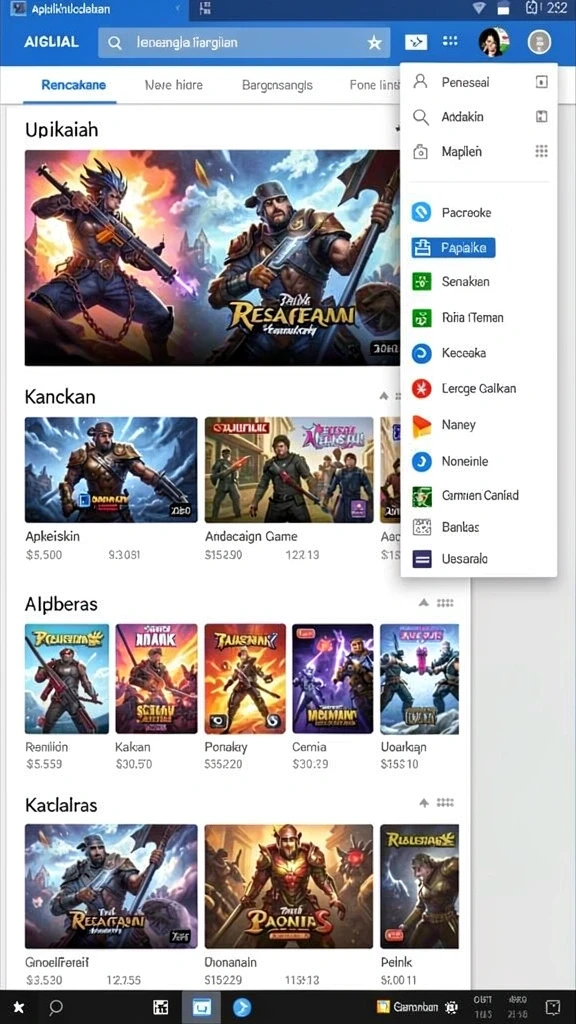The width and height of the screenshot is (576, 1024).
Task: Select the highlighted Papaike menu entry
Action: [453, 248]
